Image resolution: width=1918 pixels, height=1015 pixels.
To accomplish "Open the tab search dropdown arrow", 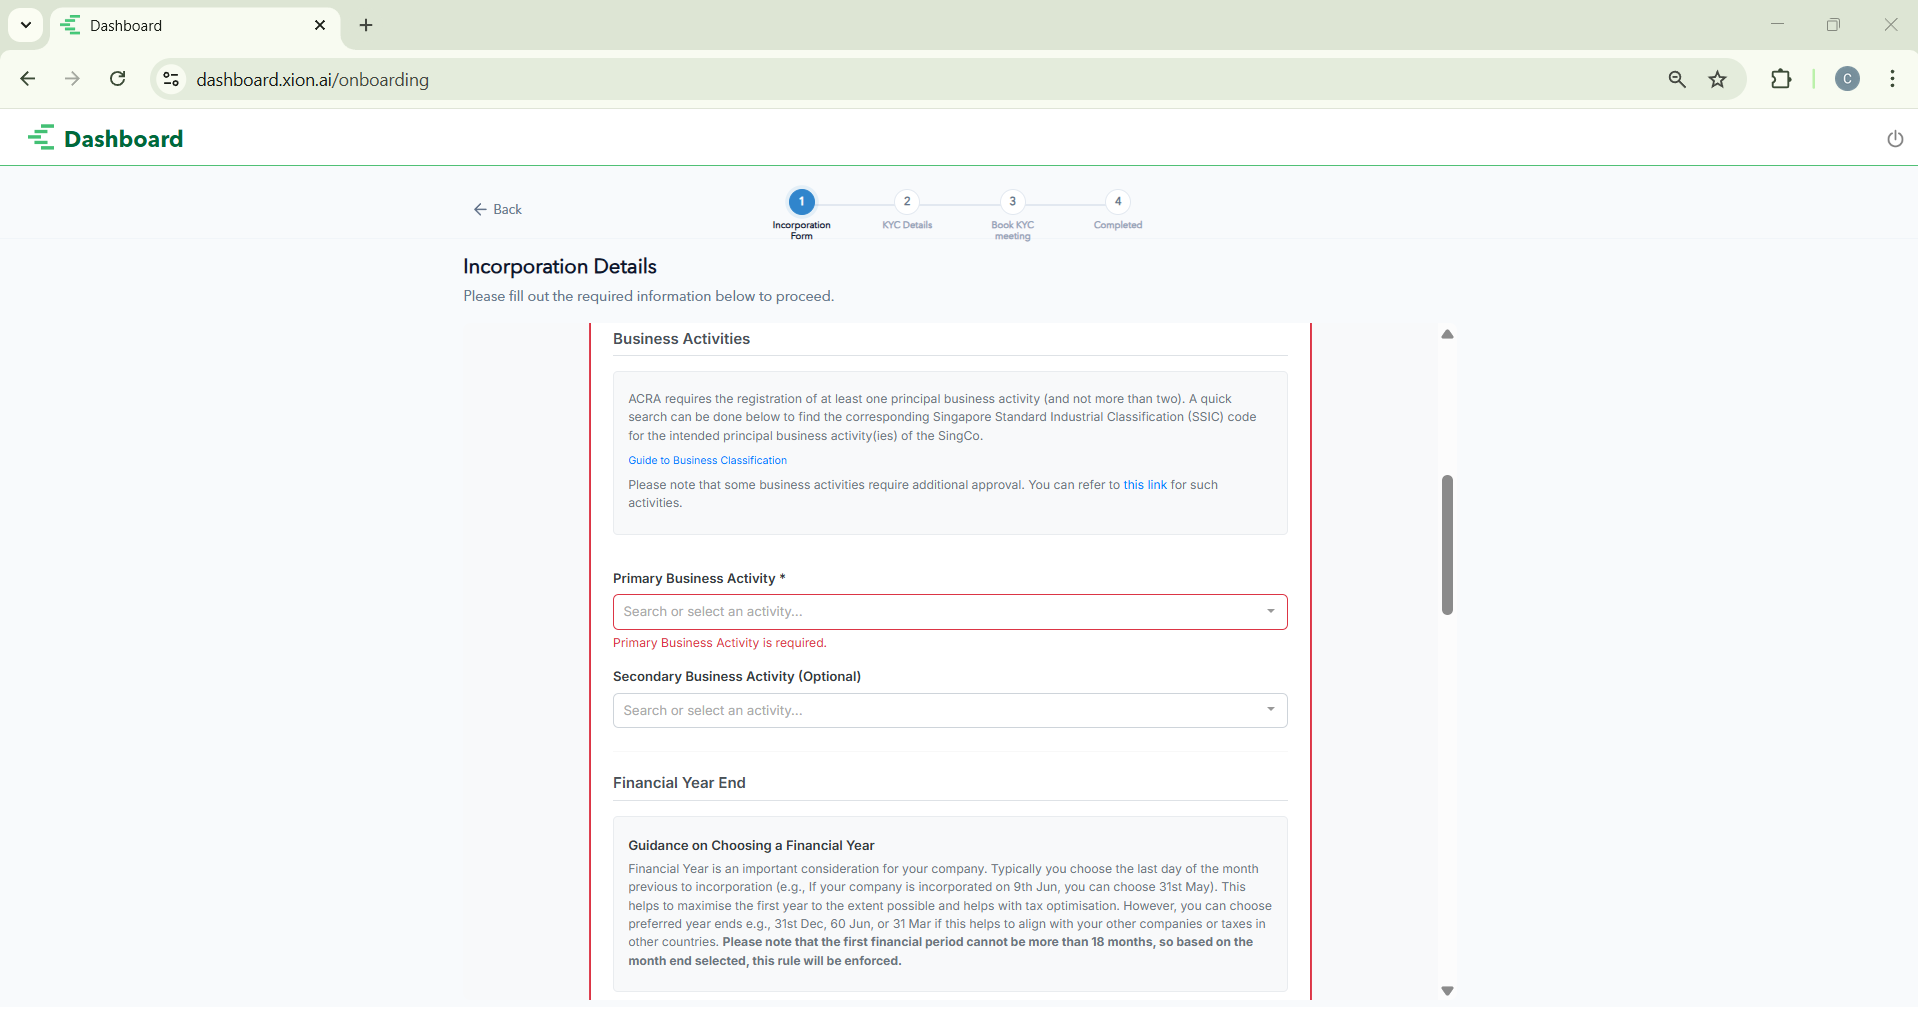I will [x=26, y=25].
